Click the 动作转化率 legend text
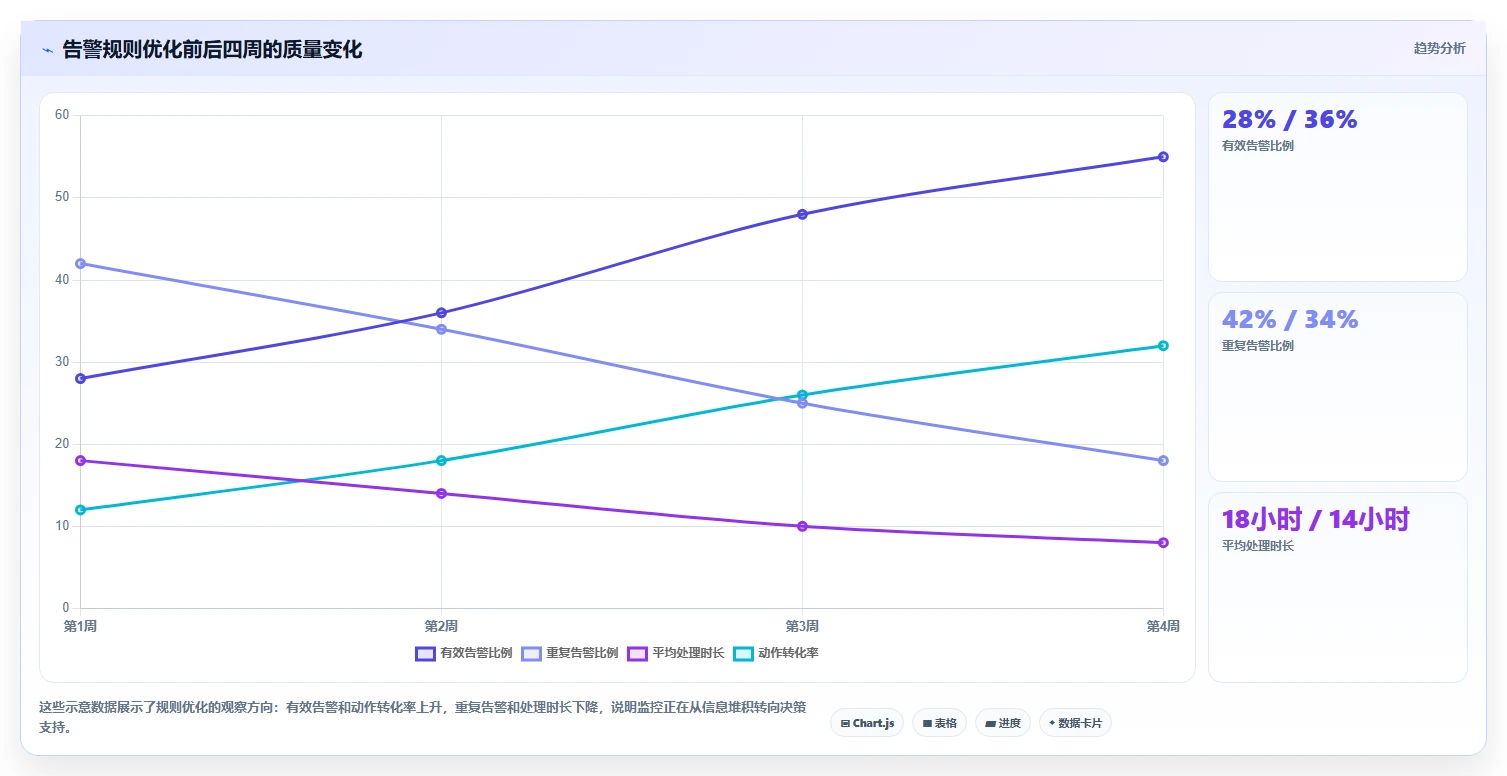The image size is (1507, 776). click(788, 654)
